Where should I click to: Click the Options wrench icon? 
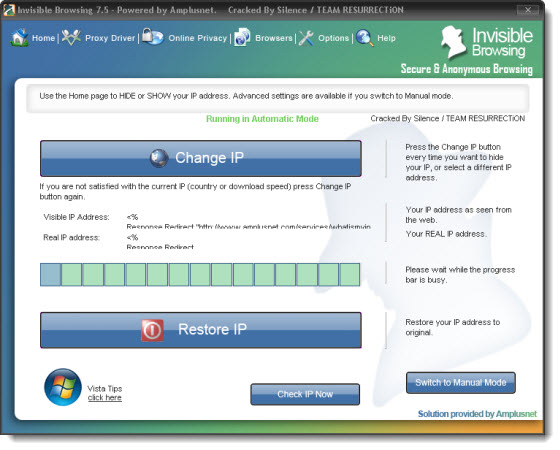point(306,38)
